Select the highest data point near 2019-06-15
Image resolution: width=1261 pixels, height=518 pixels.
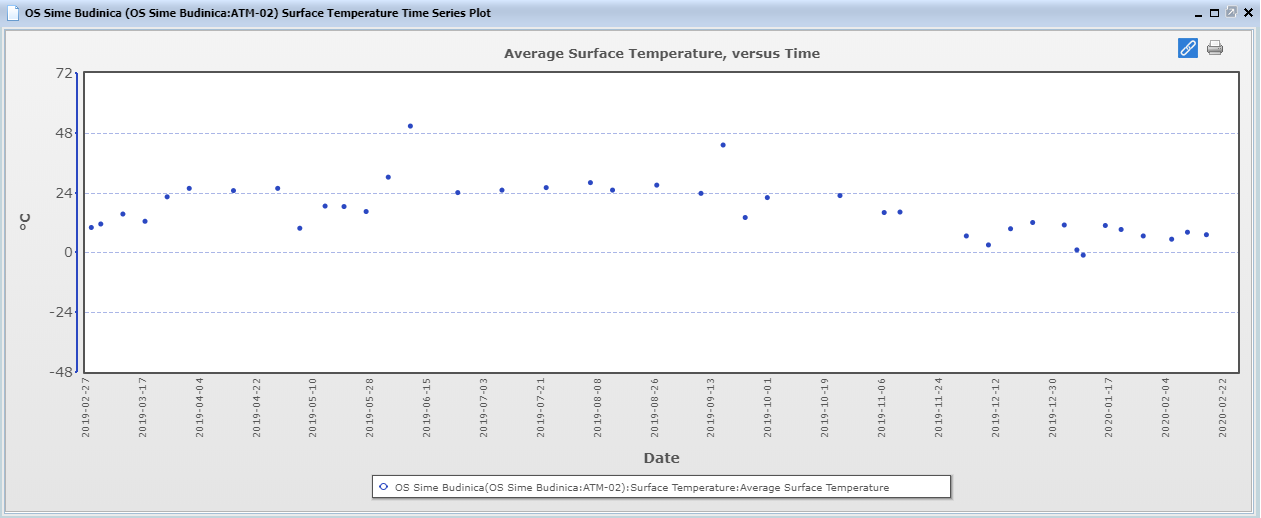coord(410,126)
